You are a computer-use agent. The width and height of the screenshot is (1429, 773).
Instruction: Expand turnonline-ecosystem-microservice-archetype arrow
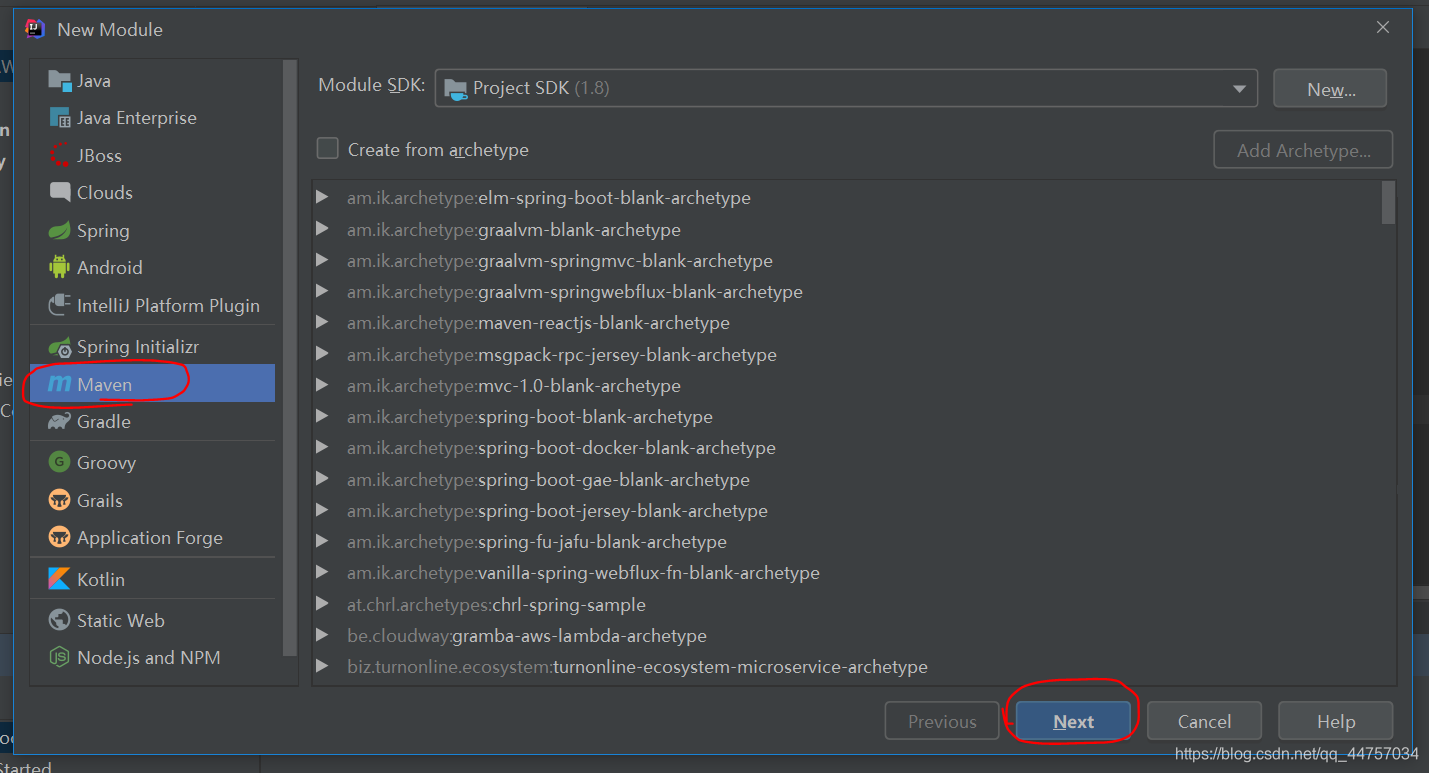pos(322,666)
